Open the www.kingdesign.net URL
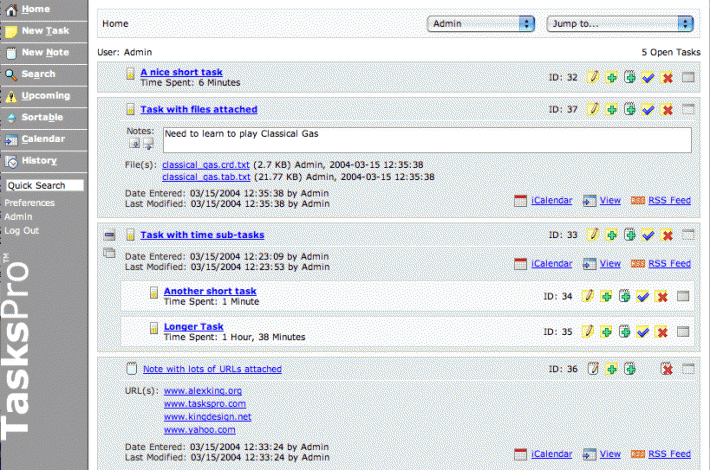710x470 pixels. pos(207,417)
